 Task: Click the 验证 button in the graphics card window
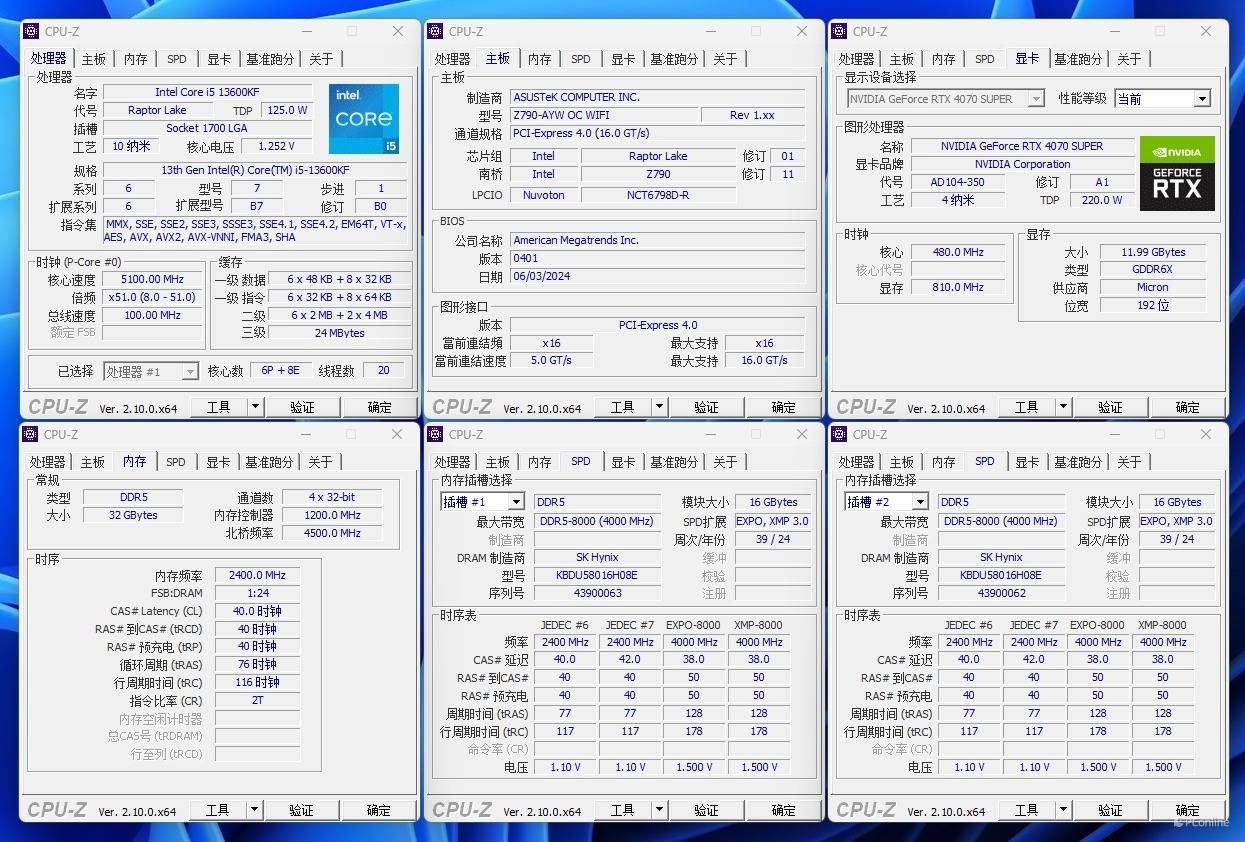pyautogui.click(x=1110, y=407)
